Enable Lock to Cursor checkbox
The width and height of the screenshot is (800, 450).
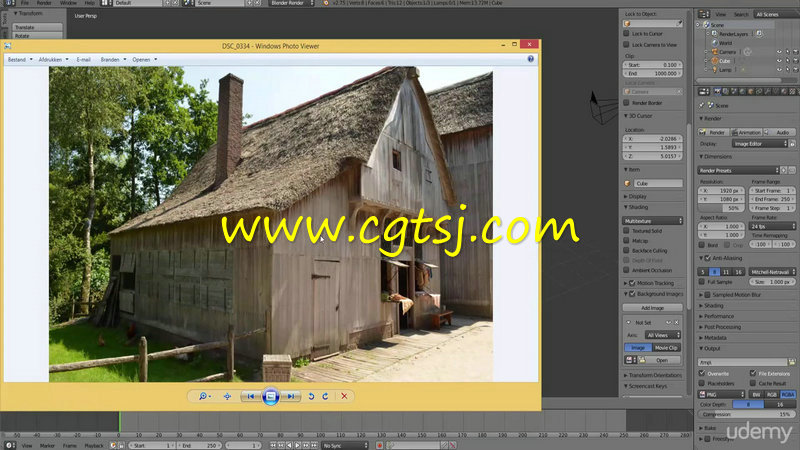[x=627, y=34]
